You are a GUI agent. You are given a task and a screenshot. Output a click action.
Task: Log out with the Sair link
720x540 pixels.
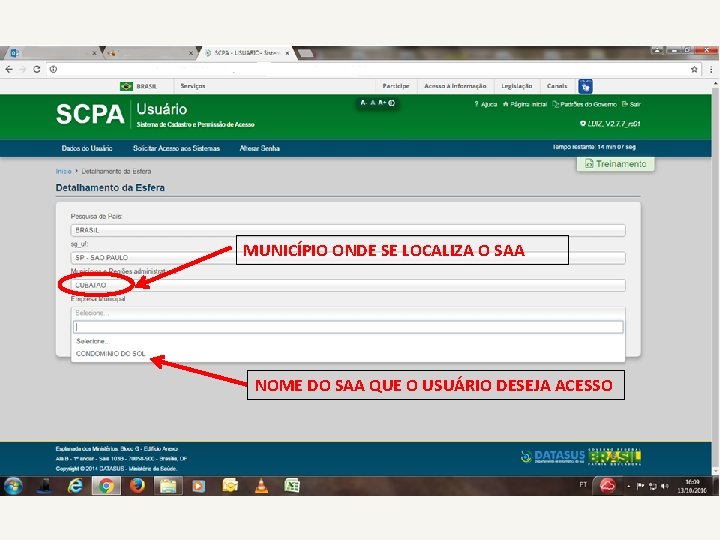click(631, 104)
